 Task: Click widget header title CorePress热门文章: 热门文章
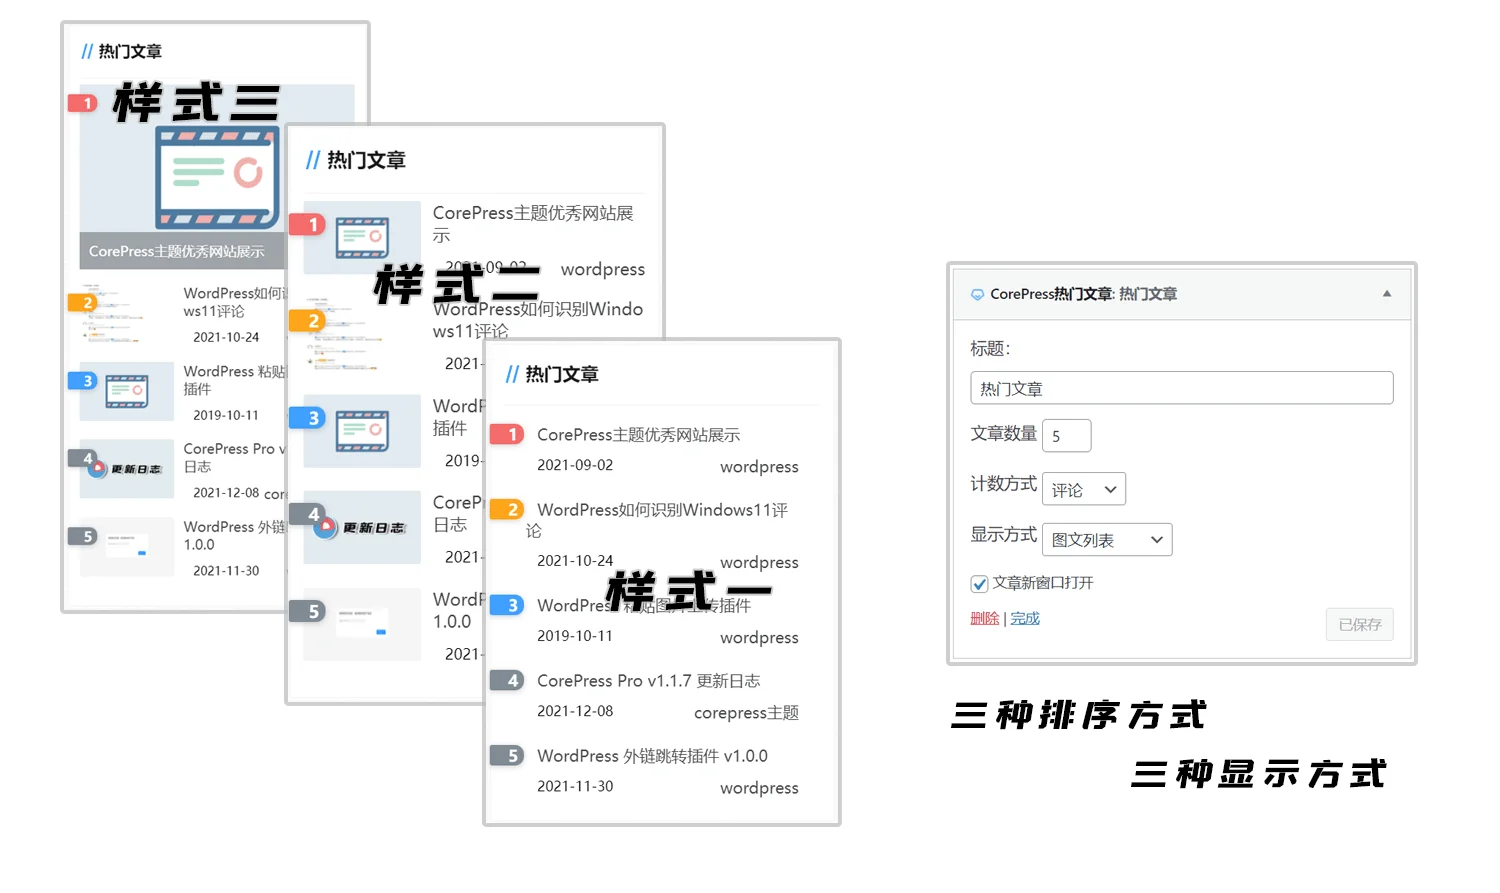[x=1083, y=294]
